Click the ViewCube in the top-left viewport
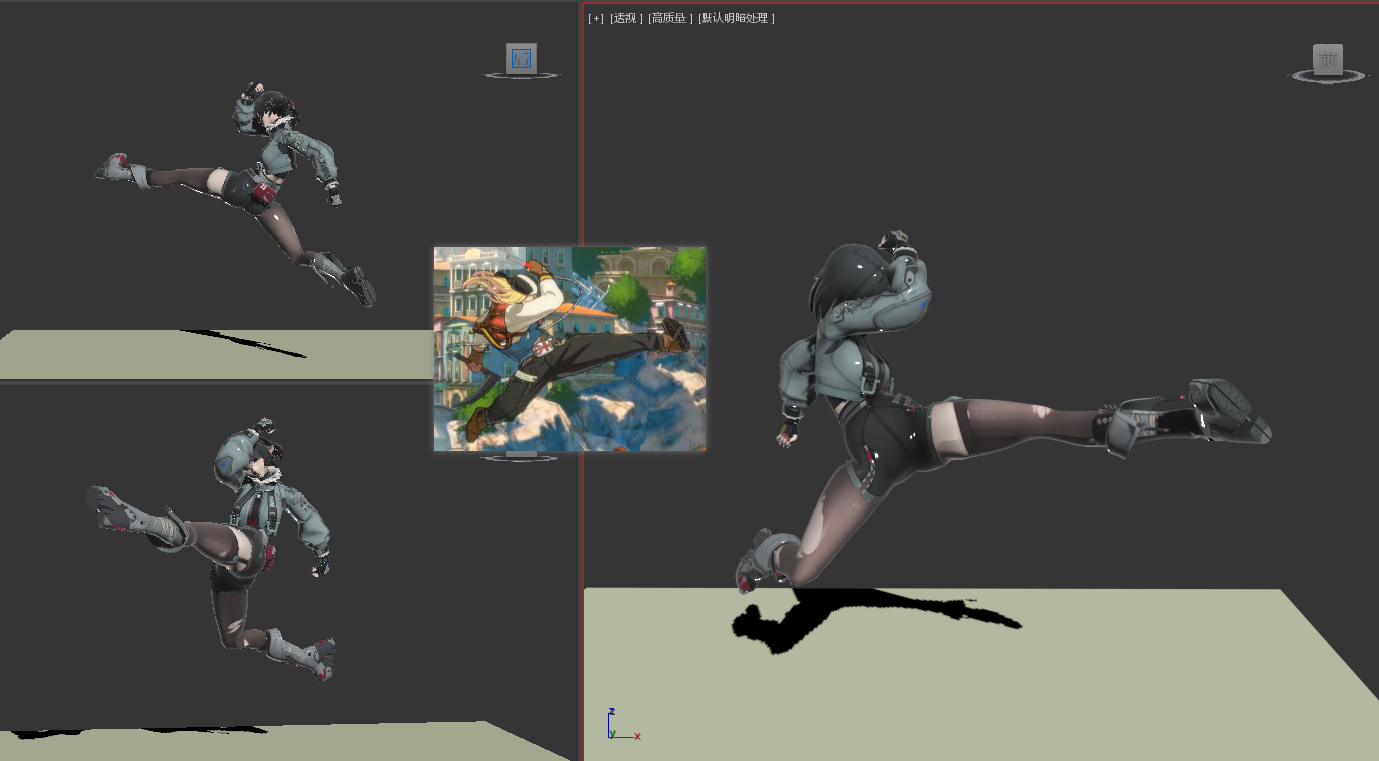1379x761 pixels. point(521,58)
